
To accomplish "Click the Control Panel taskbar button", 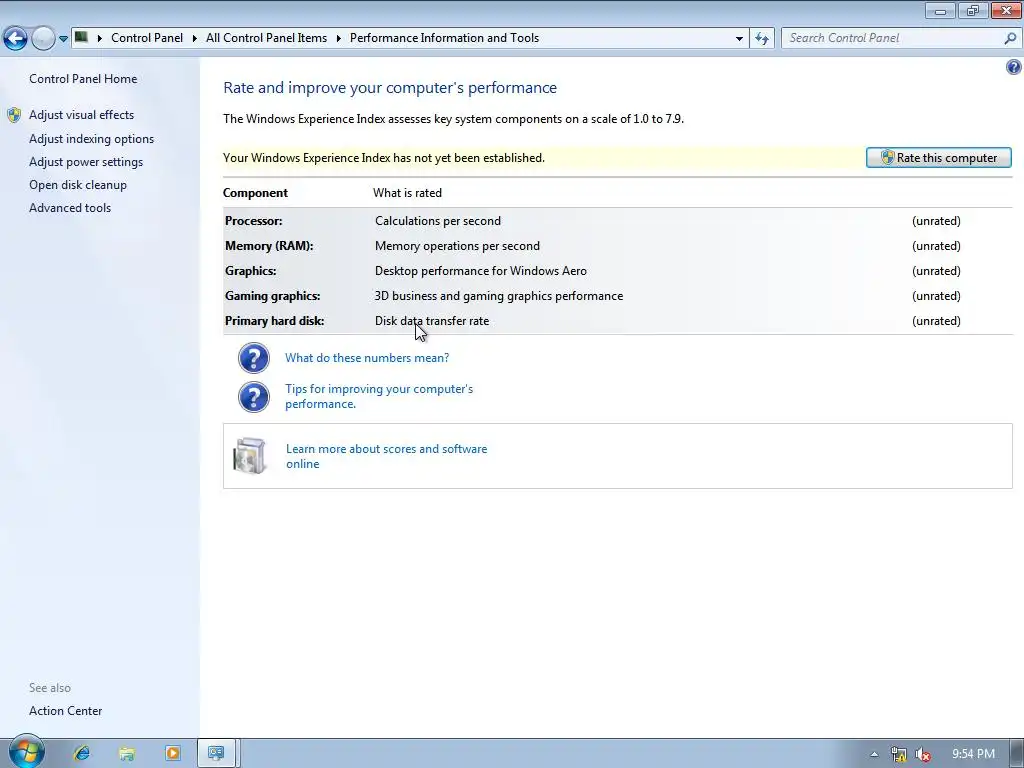I will point(216,753).
